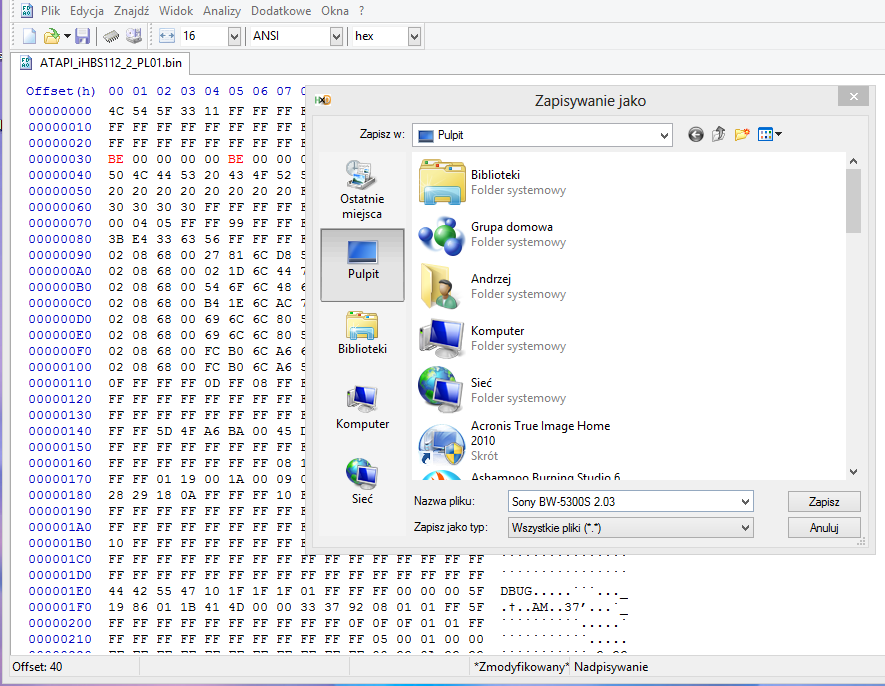Screen dimensions: 885x686
Task: Click the Nadpisywanie status bar entry
Action: [x=611, y=667]
